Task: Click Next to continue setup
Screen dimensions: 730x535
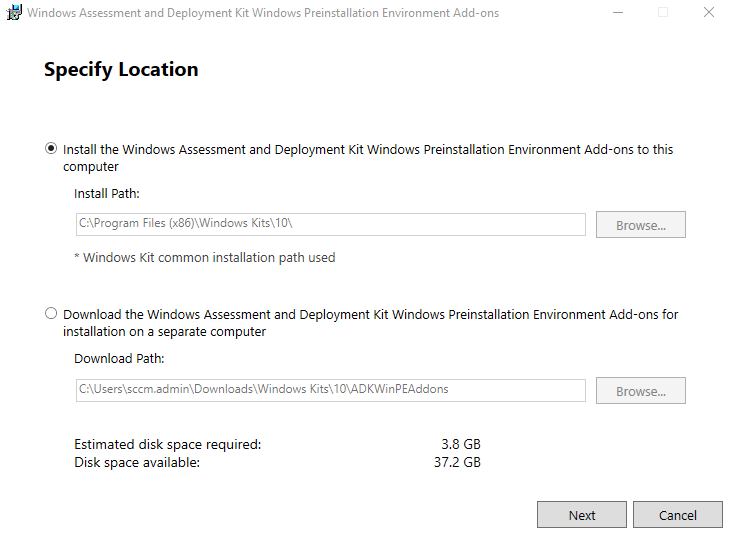Action: point(582,515)
